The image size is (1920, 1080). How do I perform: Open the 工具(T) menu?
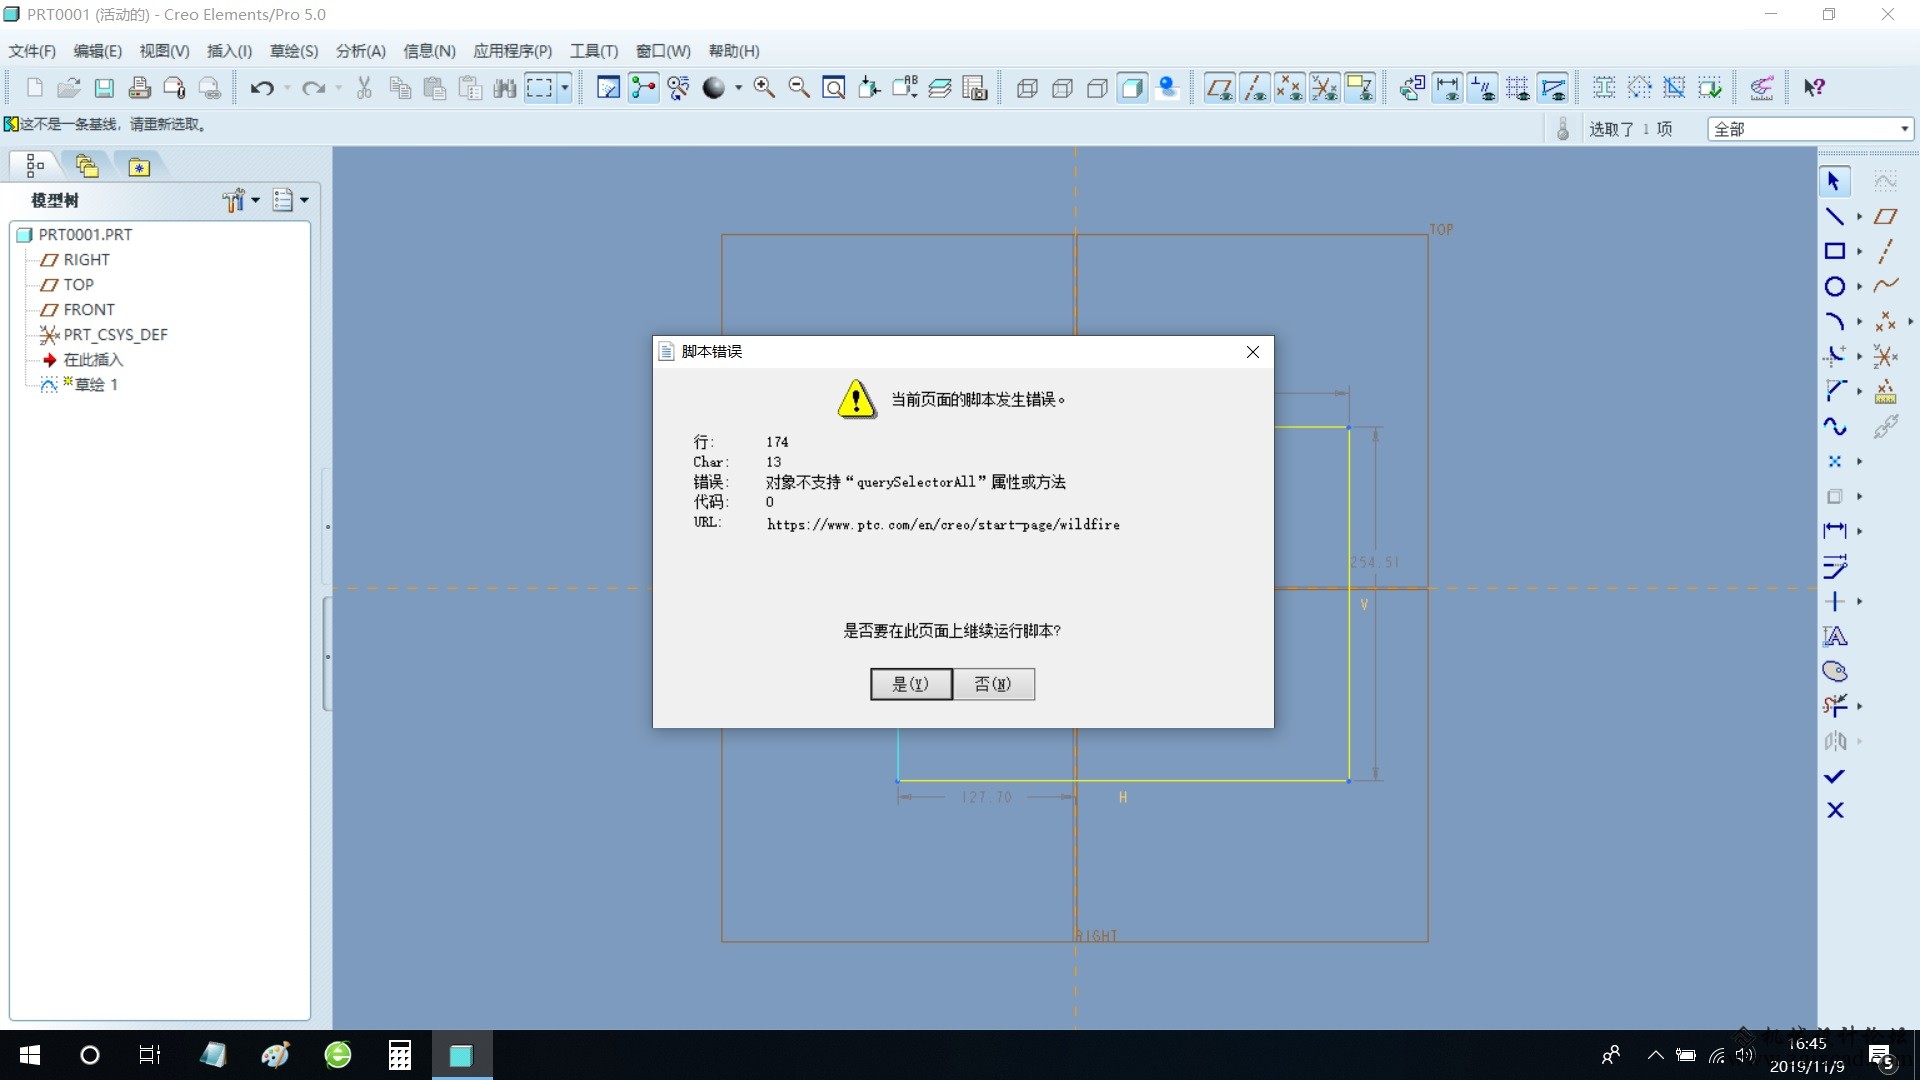[594, 51]
